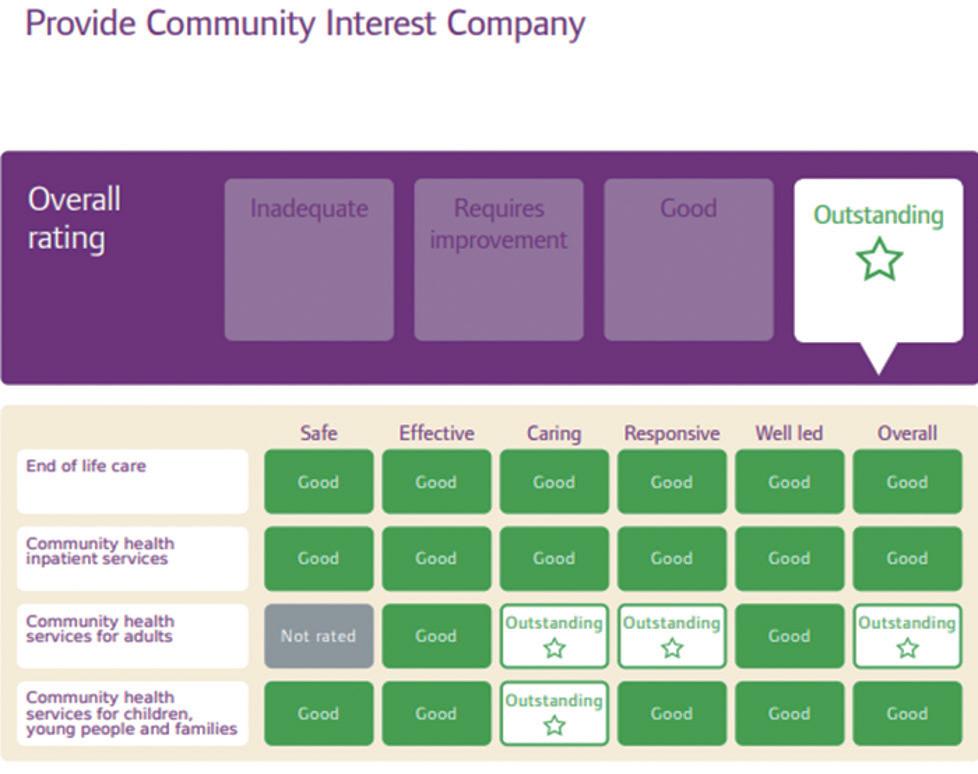Image resolution: width=978 pixels, height=774 pixels.
Task: Click the Overall column header
Action: (908, 433)
